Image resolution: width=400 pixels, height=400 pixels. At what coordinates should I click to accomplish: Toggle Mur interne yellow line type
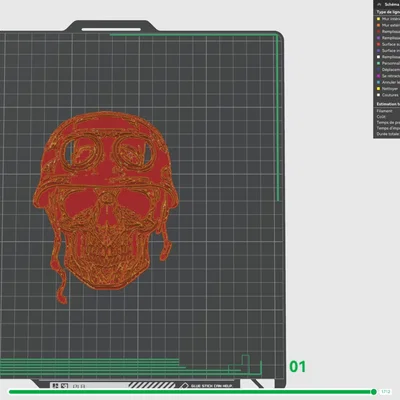coord(387,19)
